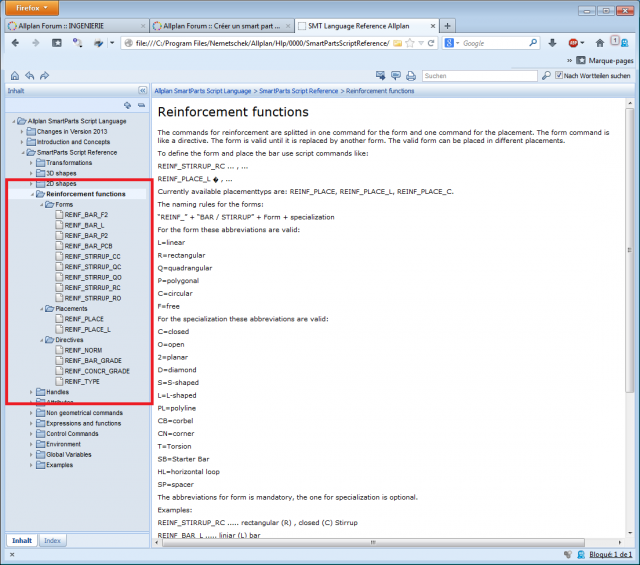Collapse the Forms folder
Image resolution: width=640 pixels, height=565 pixels.
41,205
